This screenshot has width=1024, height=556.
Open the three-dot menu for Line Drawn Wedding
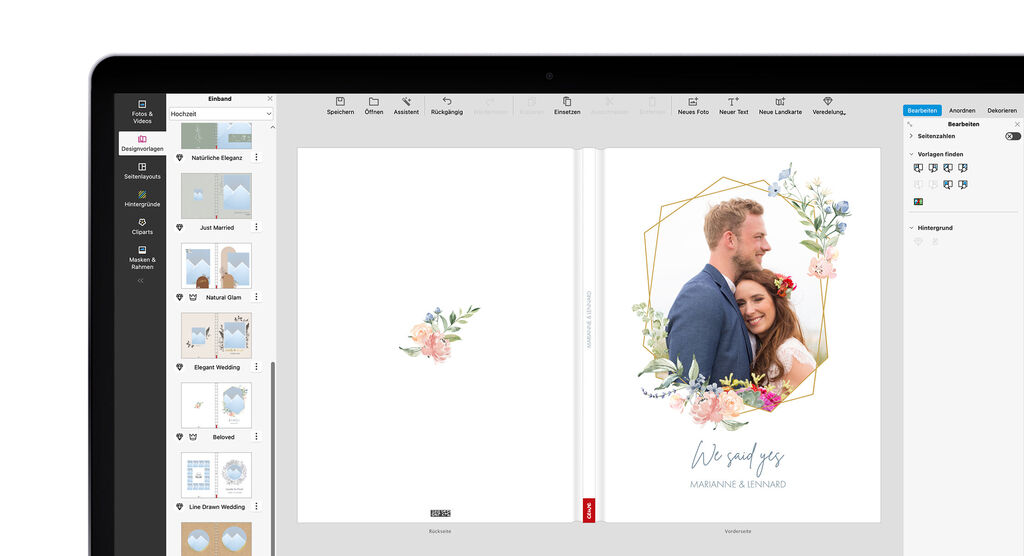click(257, 506)
